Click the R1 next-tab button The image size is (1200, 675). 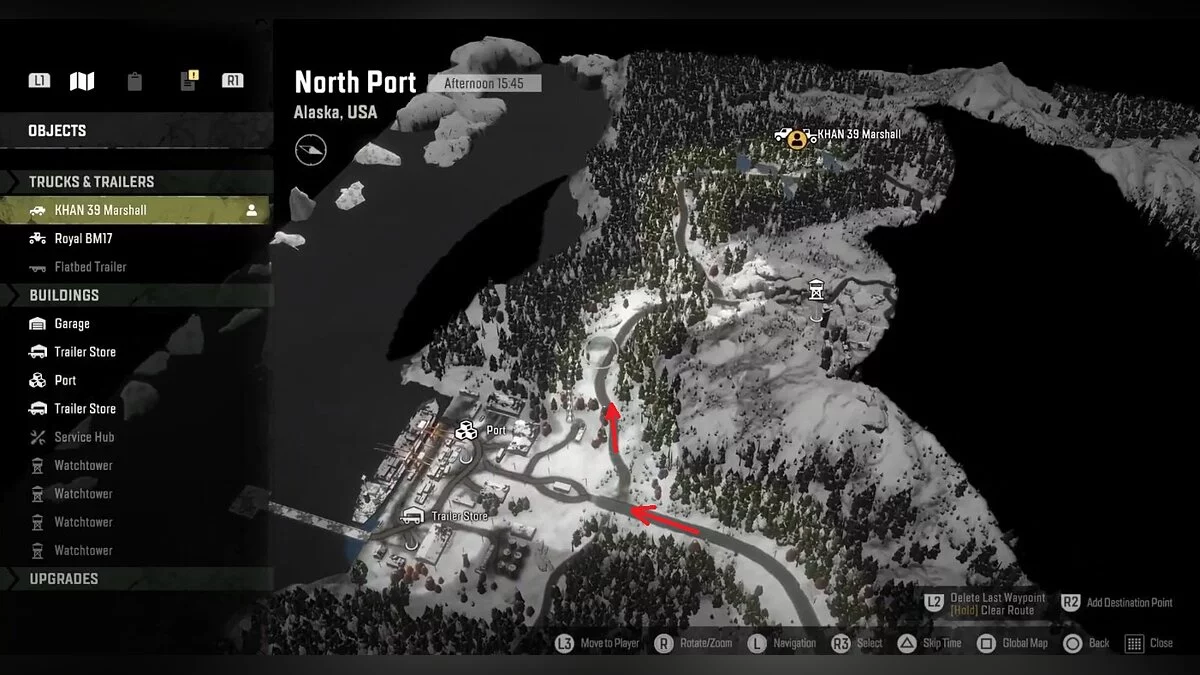click(x=232, y=81)
